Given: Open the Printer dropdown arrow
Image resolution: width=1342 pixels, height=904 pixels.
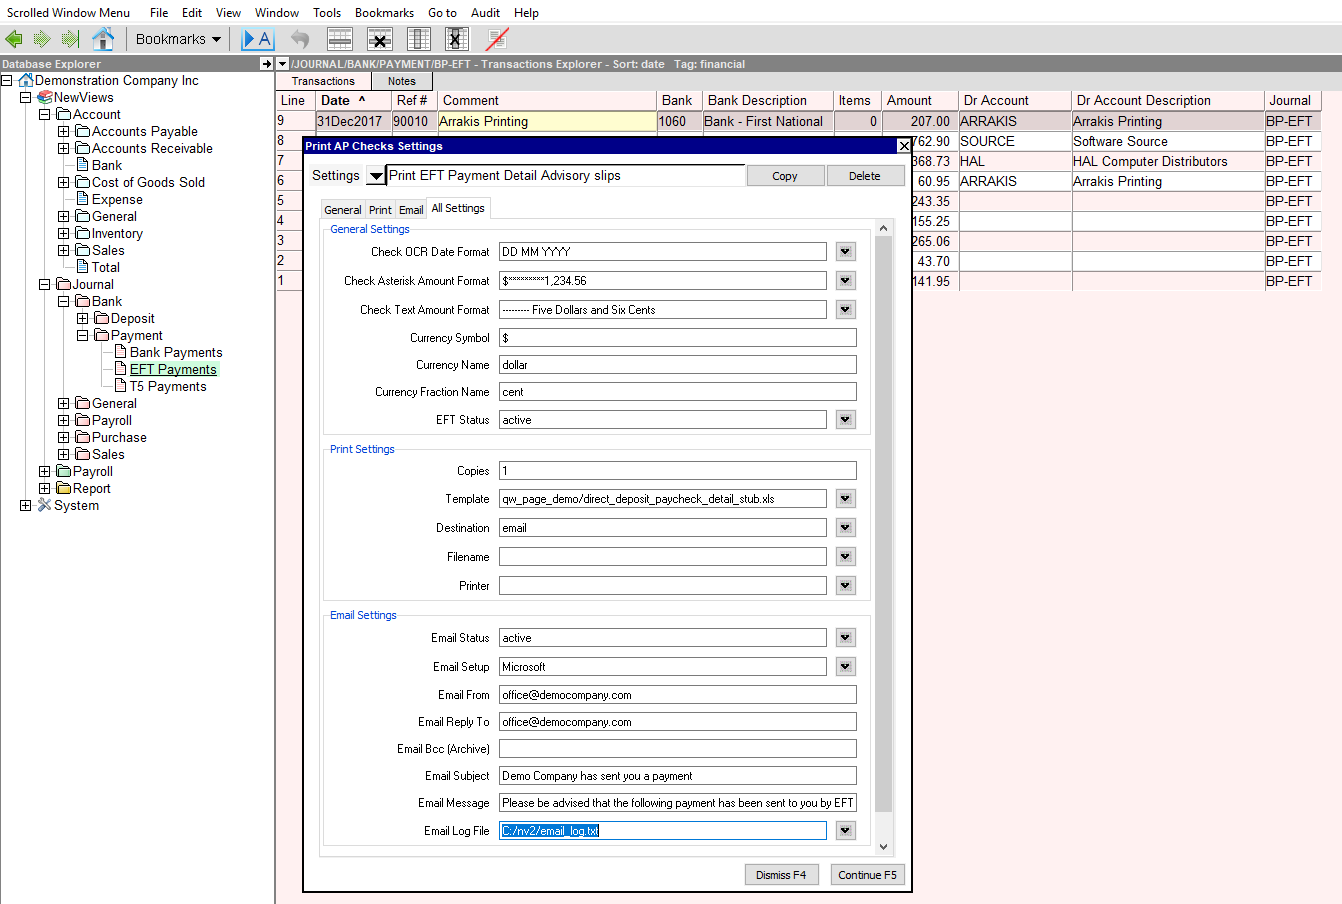Looking at the screenshot, I should (x=846, y=586).
